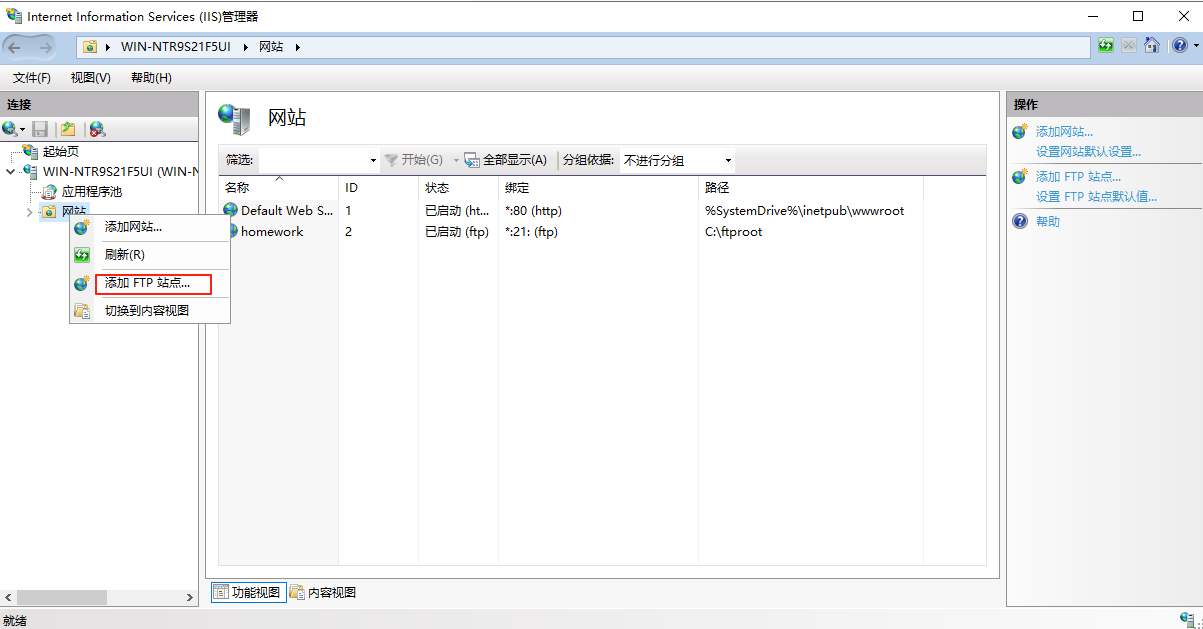Click the Up folder icon in the Connections toolbar
The image size is (1203, 629).
pyautogui.click(x=68, y=129)
